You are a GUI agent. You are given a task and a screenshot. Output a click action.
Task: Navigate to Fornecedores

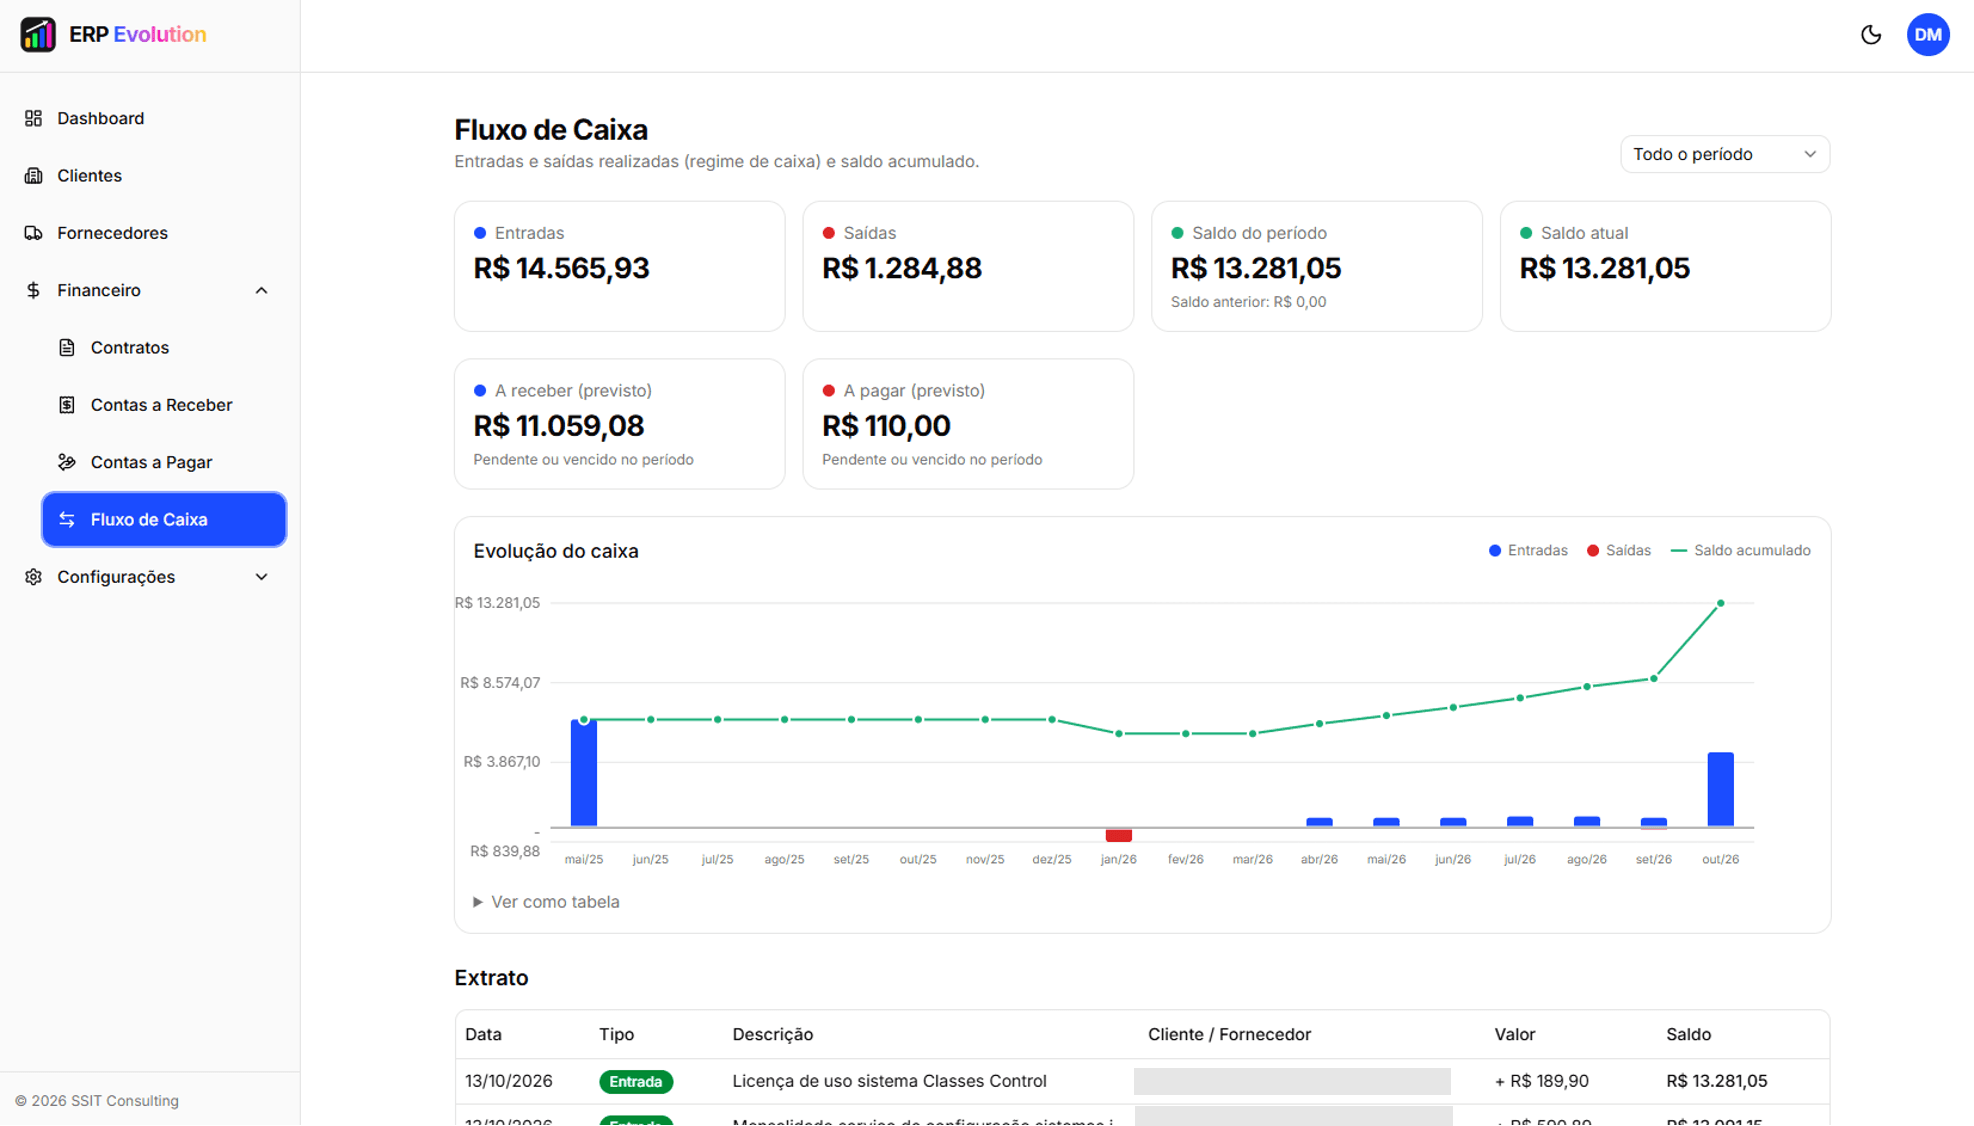tap(150, 233)
